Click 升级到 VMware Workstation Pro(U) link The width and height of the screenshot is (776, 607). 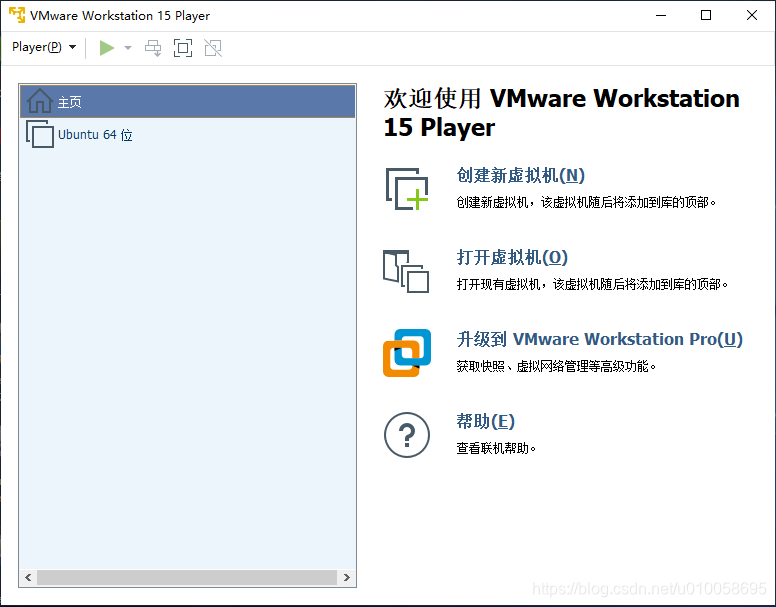click(x=599, y=339)
